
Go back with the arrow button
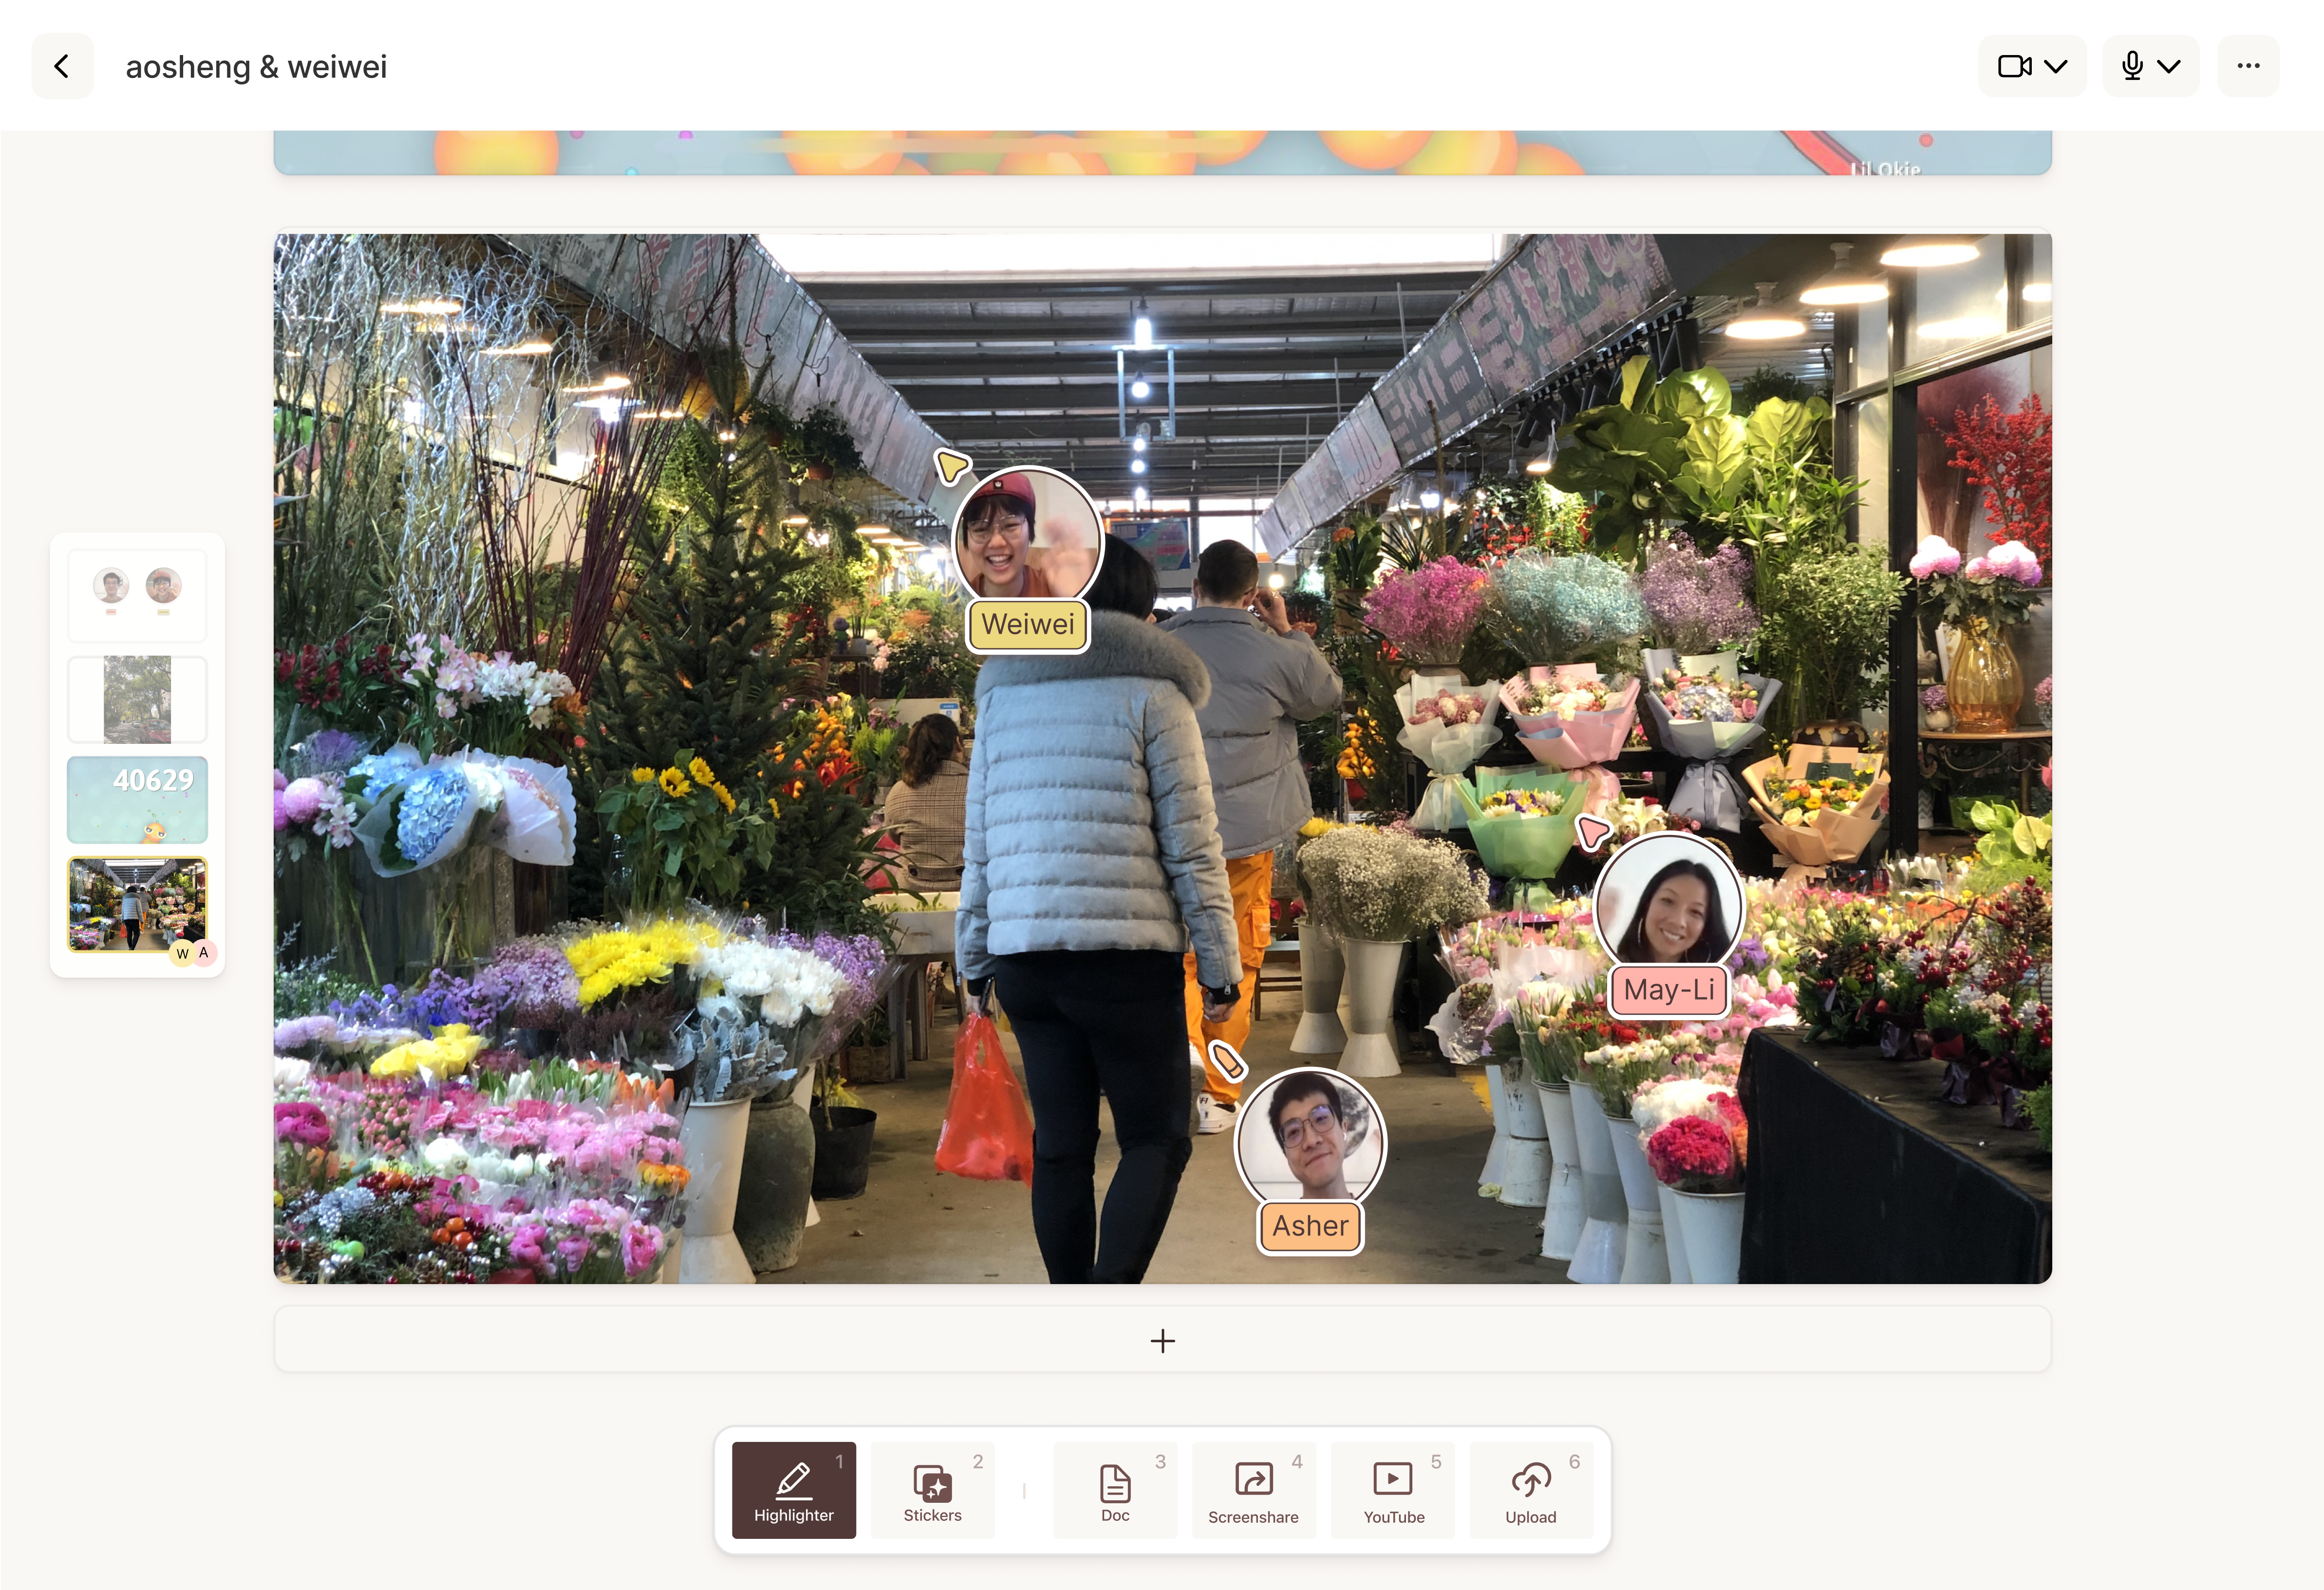(62, 66)
